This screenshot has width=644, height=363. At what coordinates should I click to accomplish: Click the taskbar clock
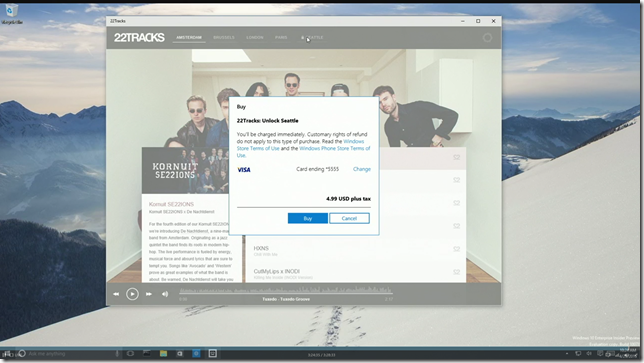click(628, 353)
